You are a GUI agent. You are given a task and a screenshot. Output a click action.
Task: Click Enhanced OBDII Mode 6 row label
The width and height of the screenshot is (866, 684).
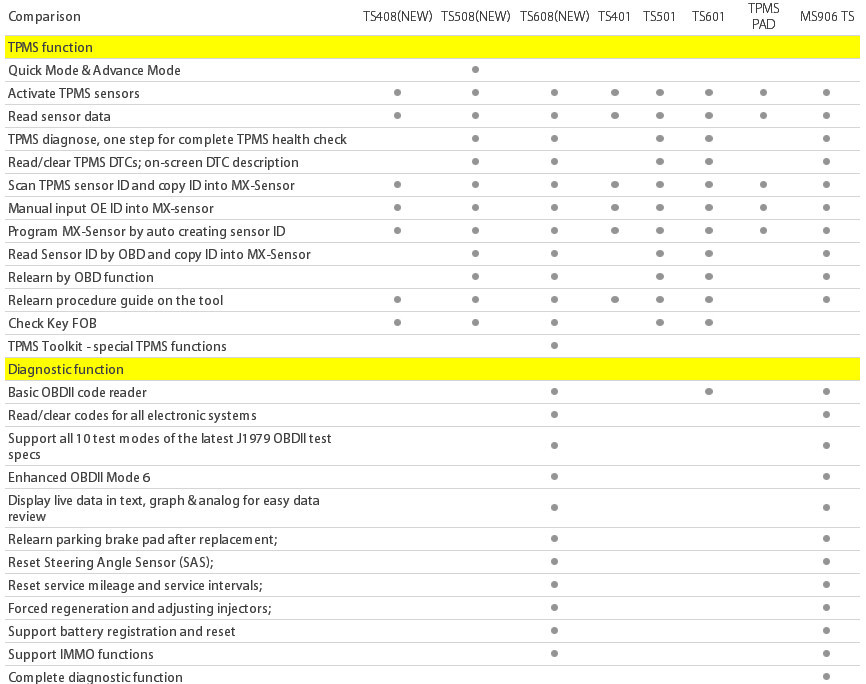[79, 477]
